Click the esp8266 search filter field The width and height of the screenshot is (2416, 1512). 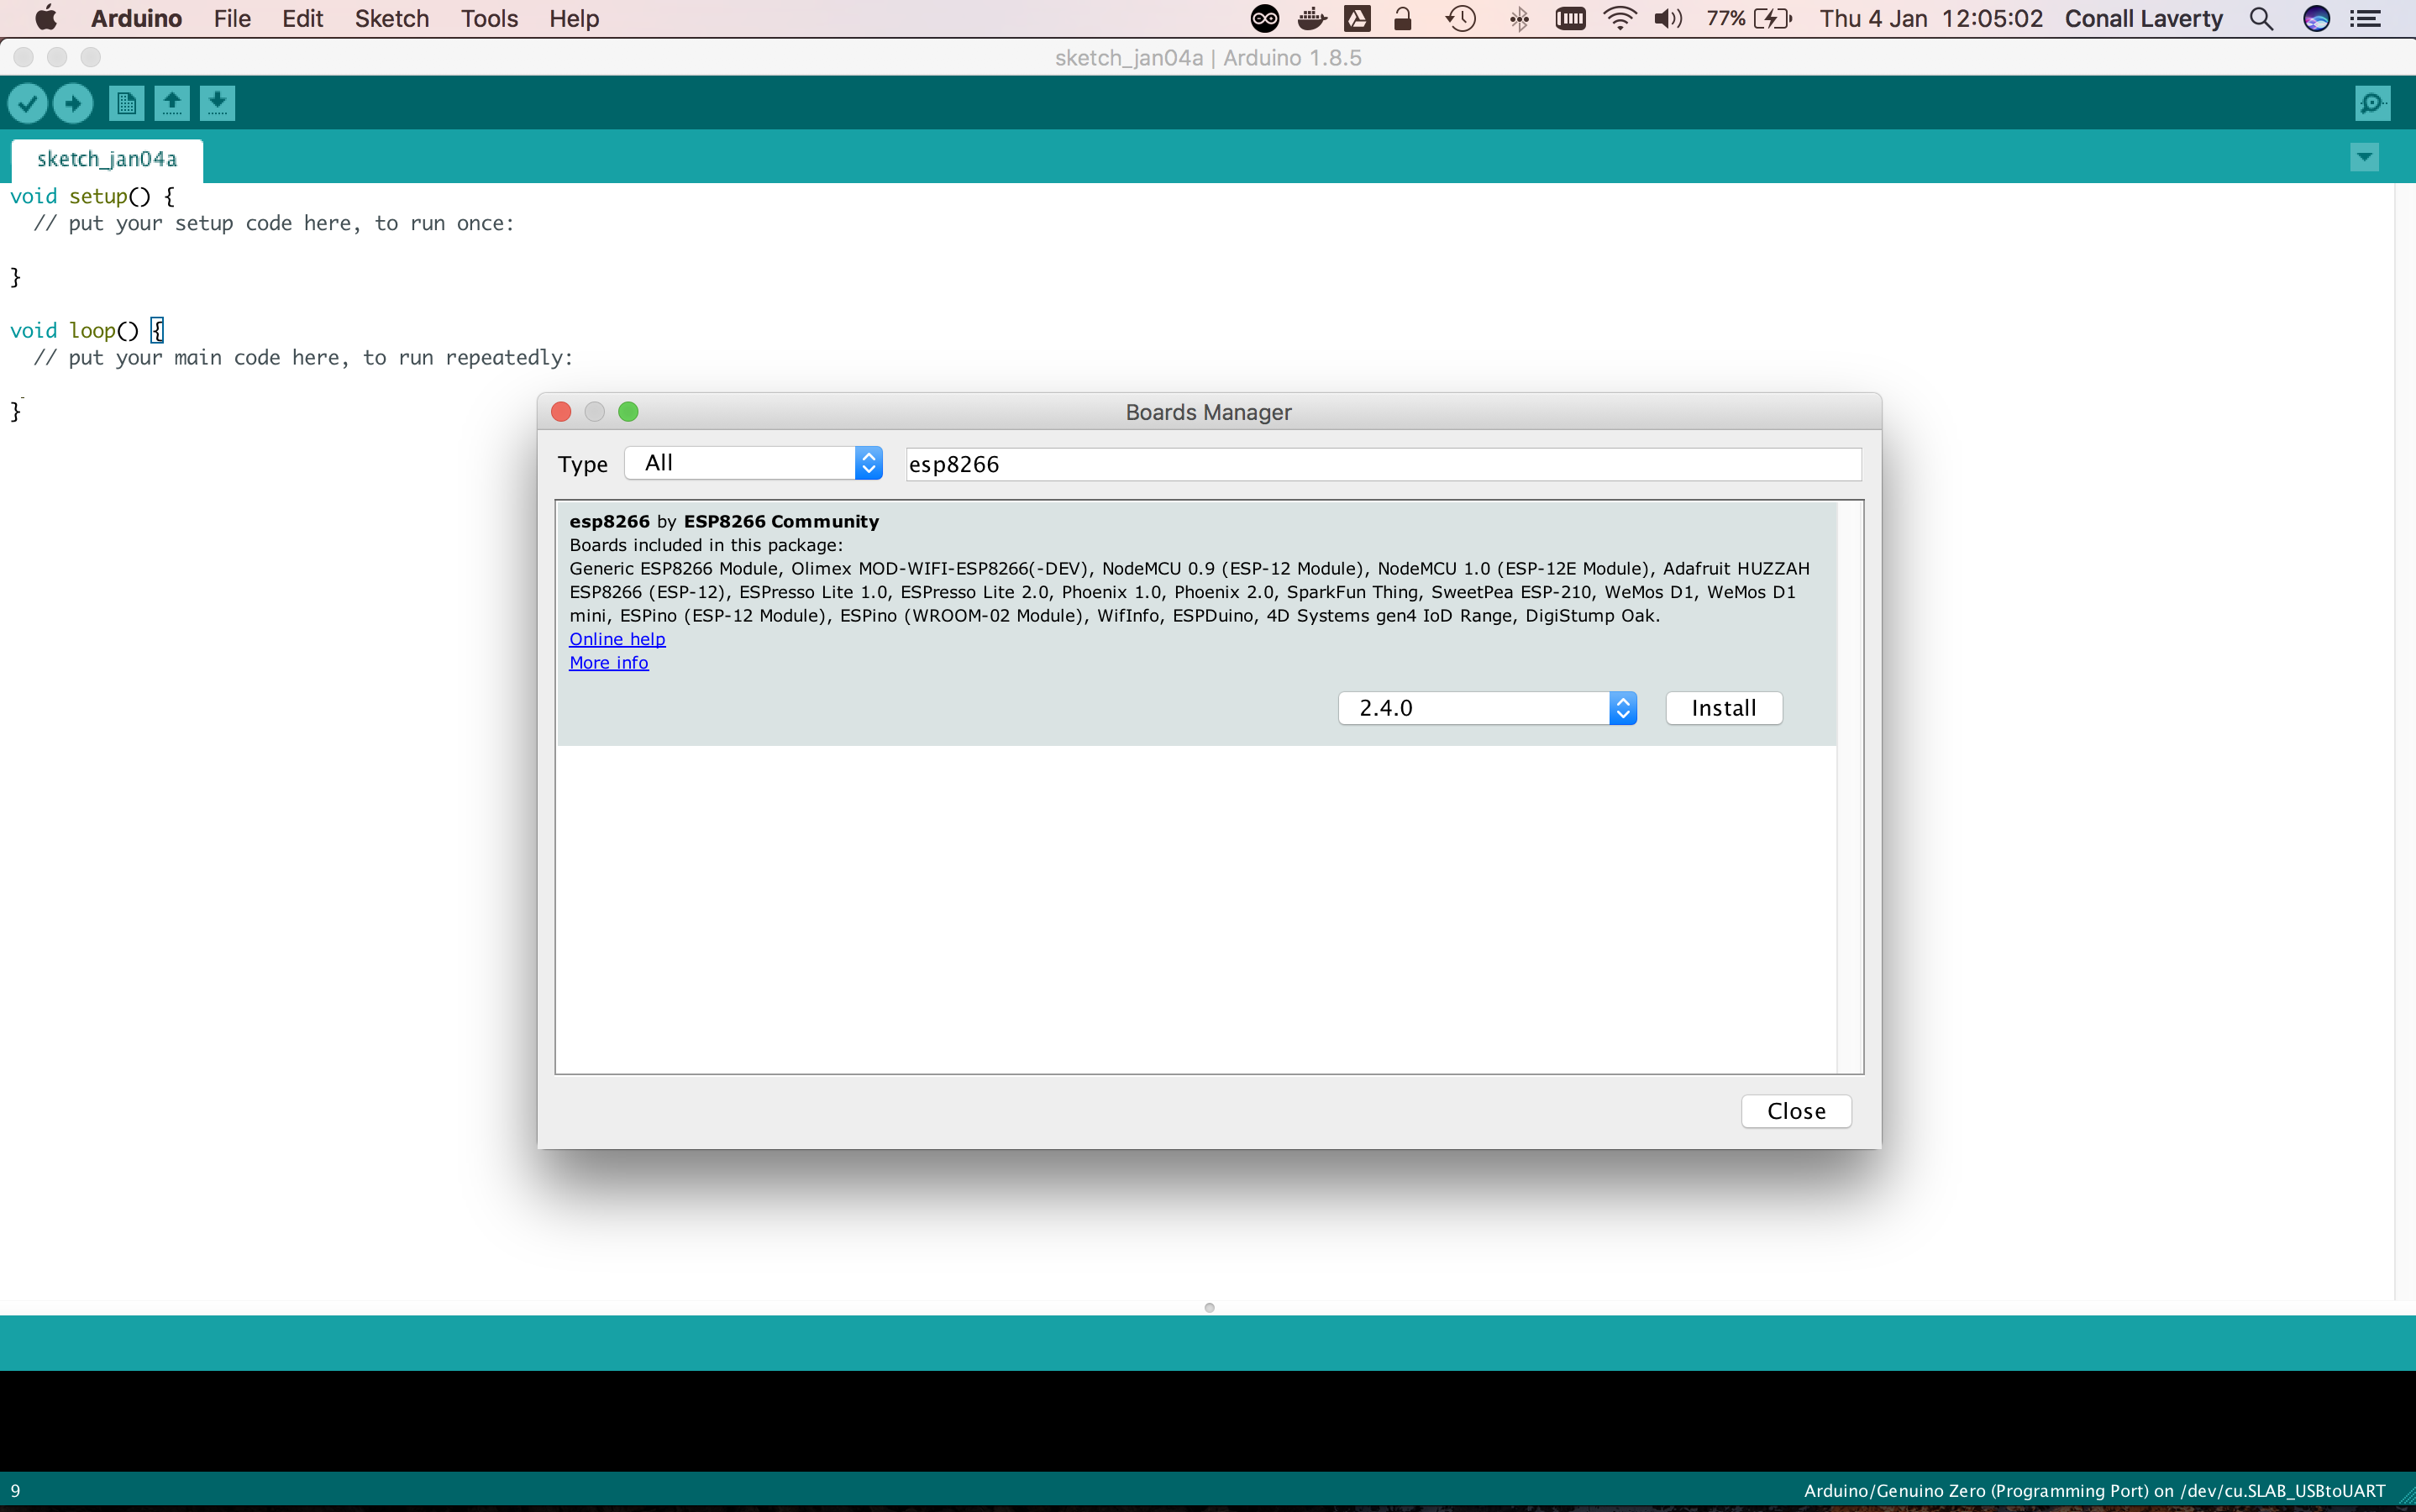1383,464
